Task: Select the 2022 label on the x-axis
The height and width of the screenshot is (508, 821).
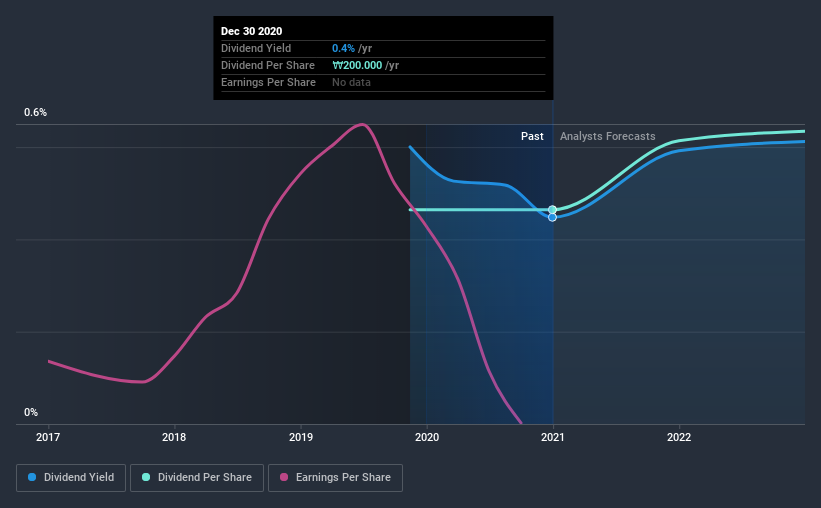Action: click(679, 437)
